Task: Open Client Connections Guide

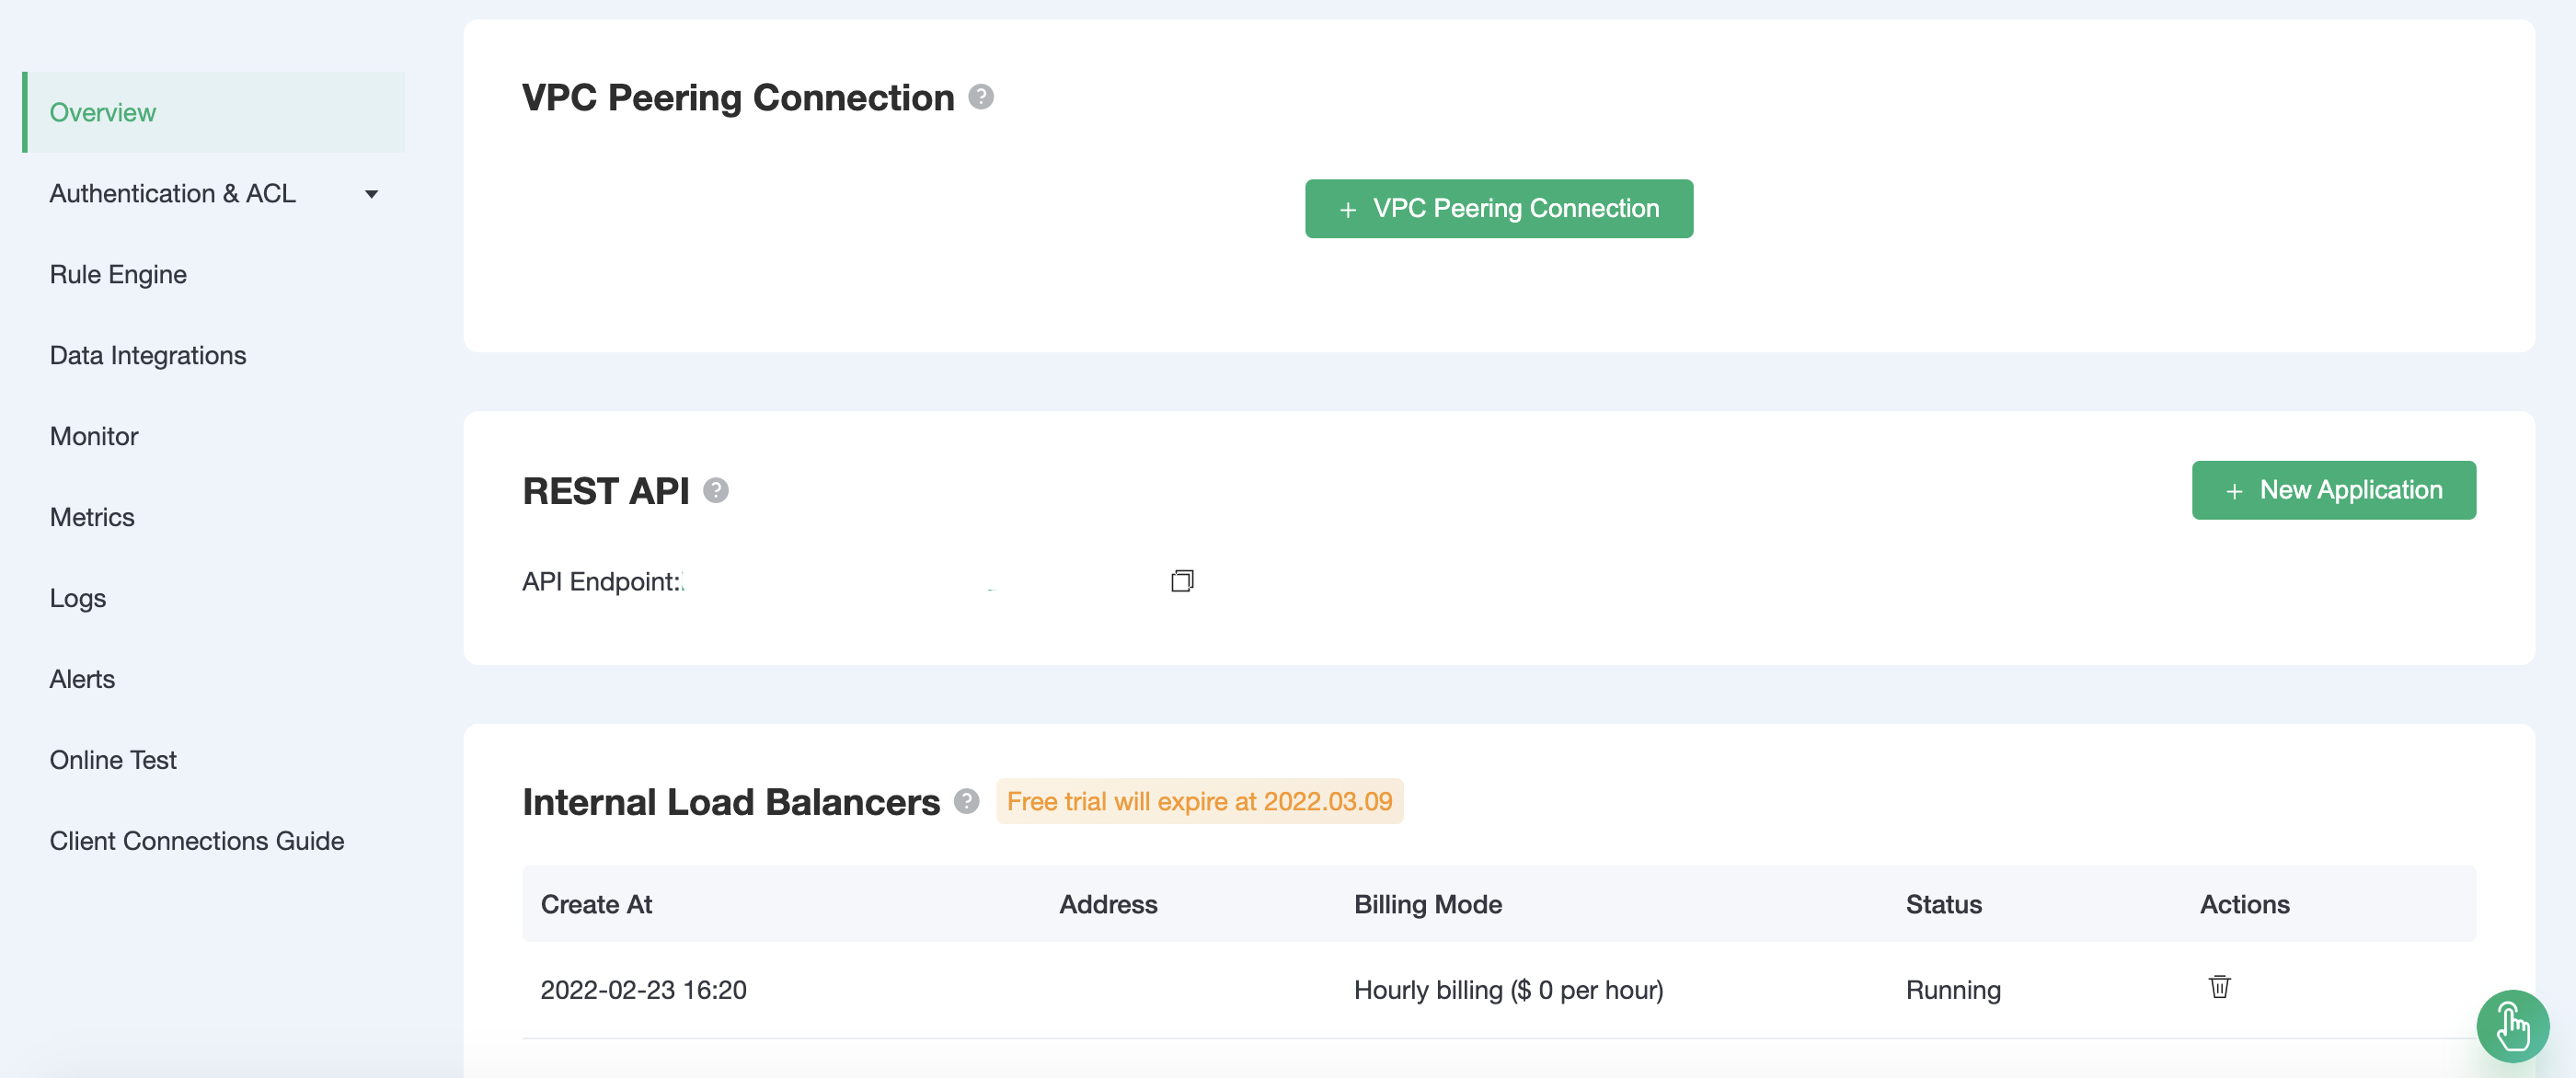Action: coord(197,841)
